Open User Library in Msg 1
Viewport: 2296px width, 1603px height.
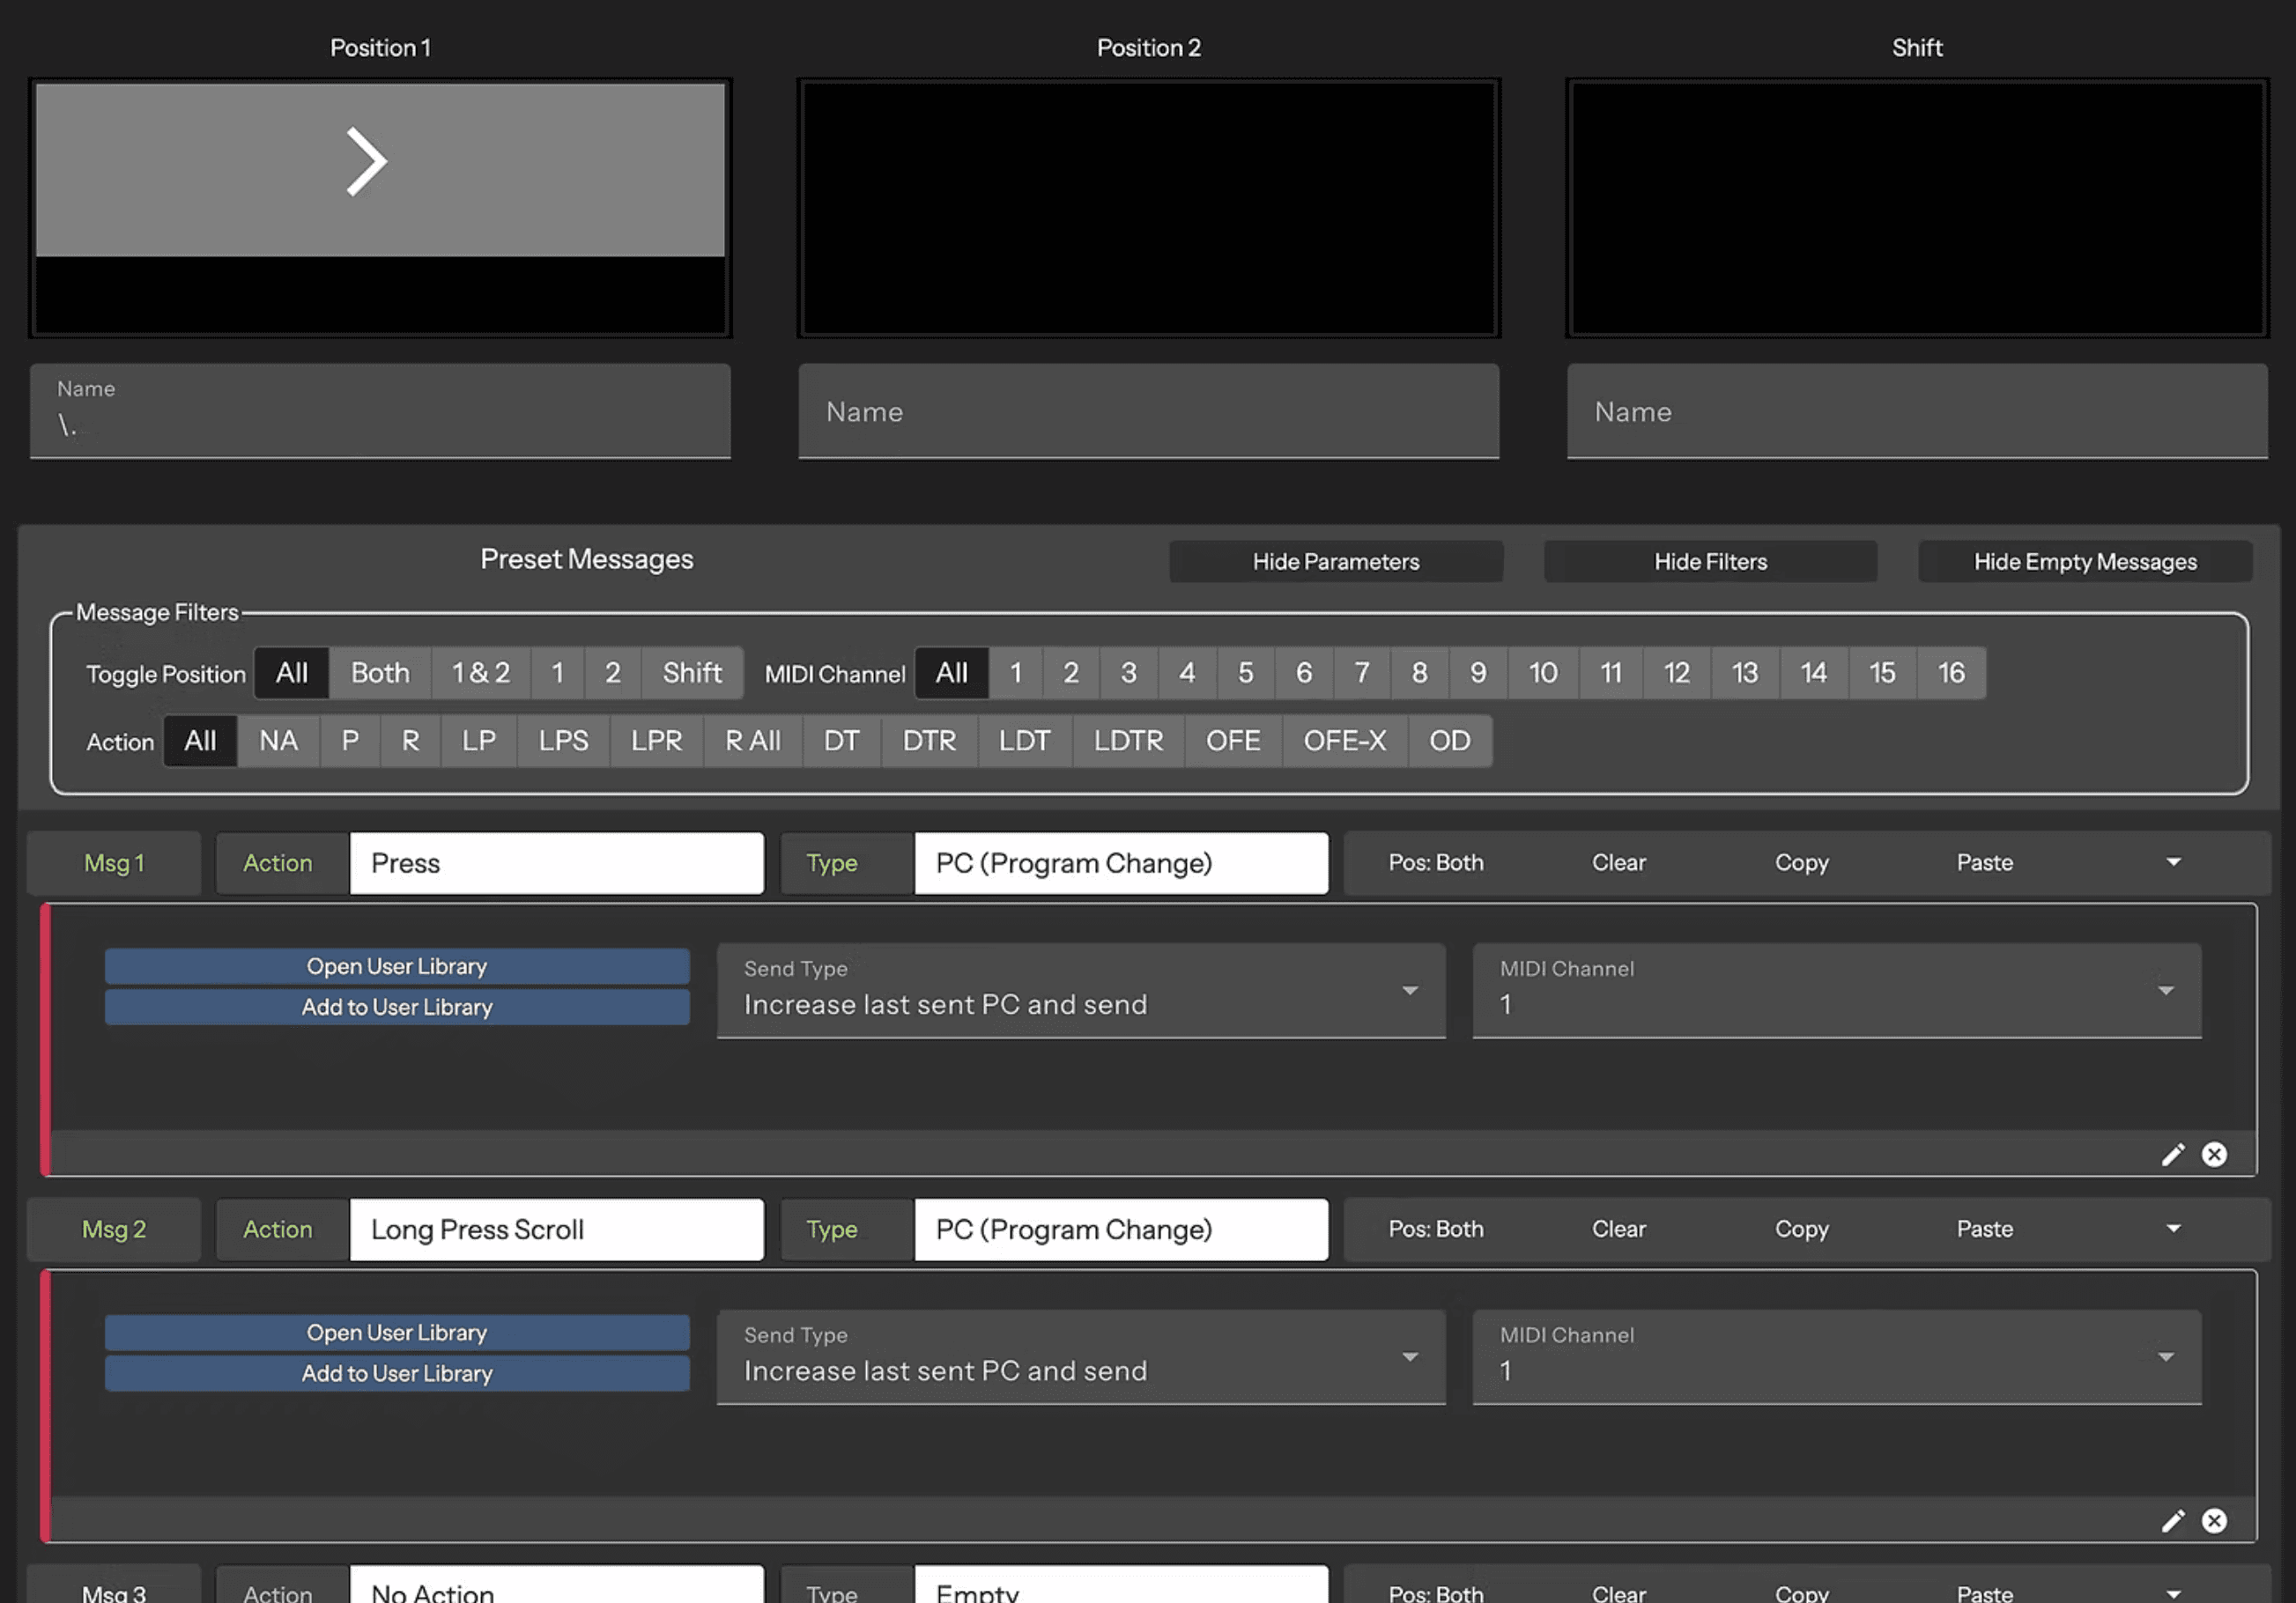coord(397,967)
